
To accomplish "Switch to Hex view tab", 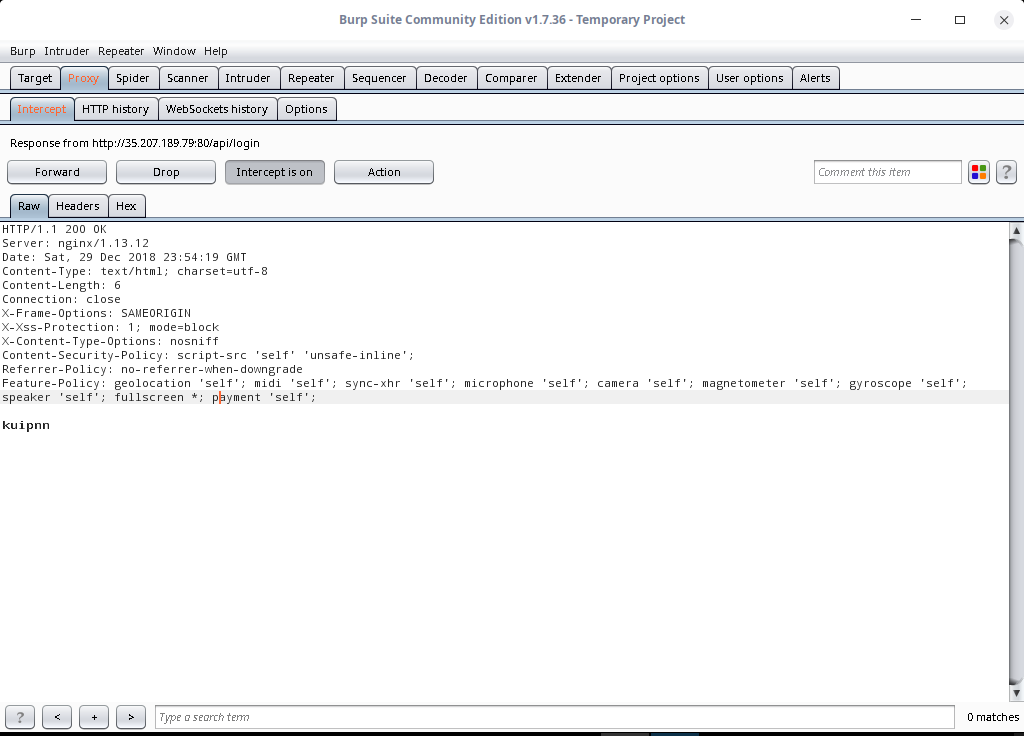I will 126,206.
